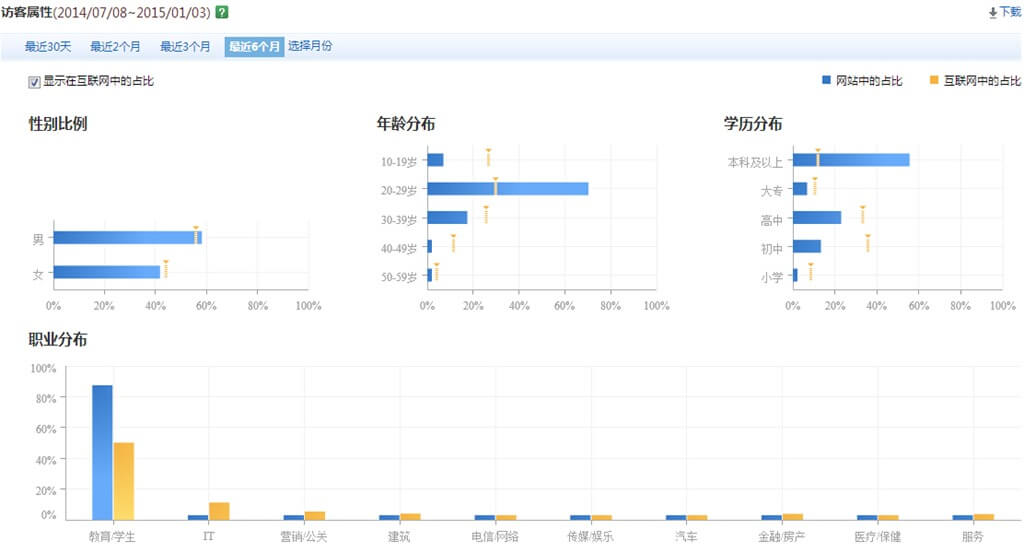
Task: Click the 汽车 category label
Action: tap(686, 537)
